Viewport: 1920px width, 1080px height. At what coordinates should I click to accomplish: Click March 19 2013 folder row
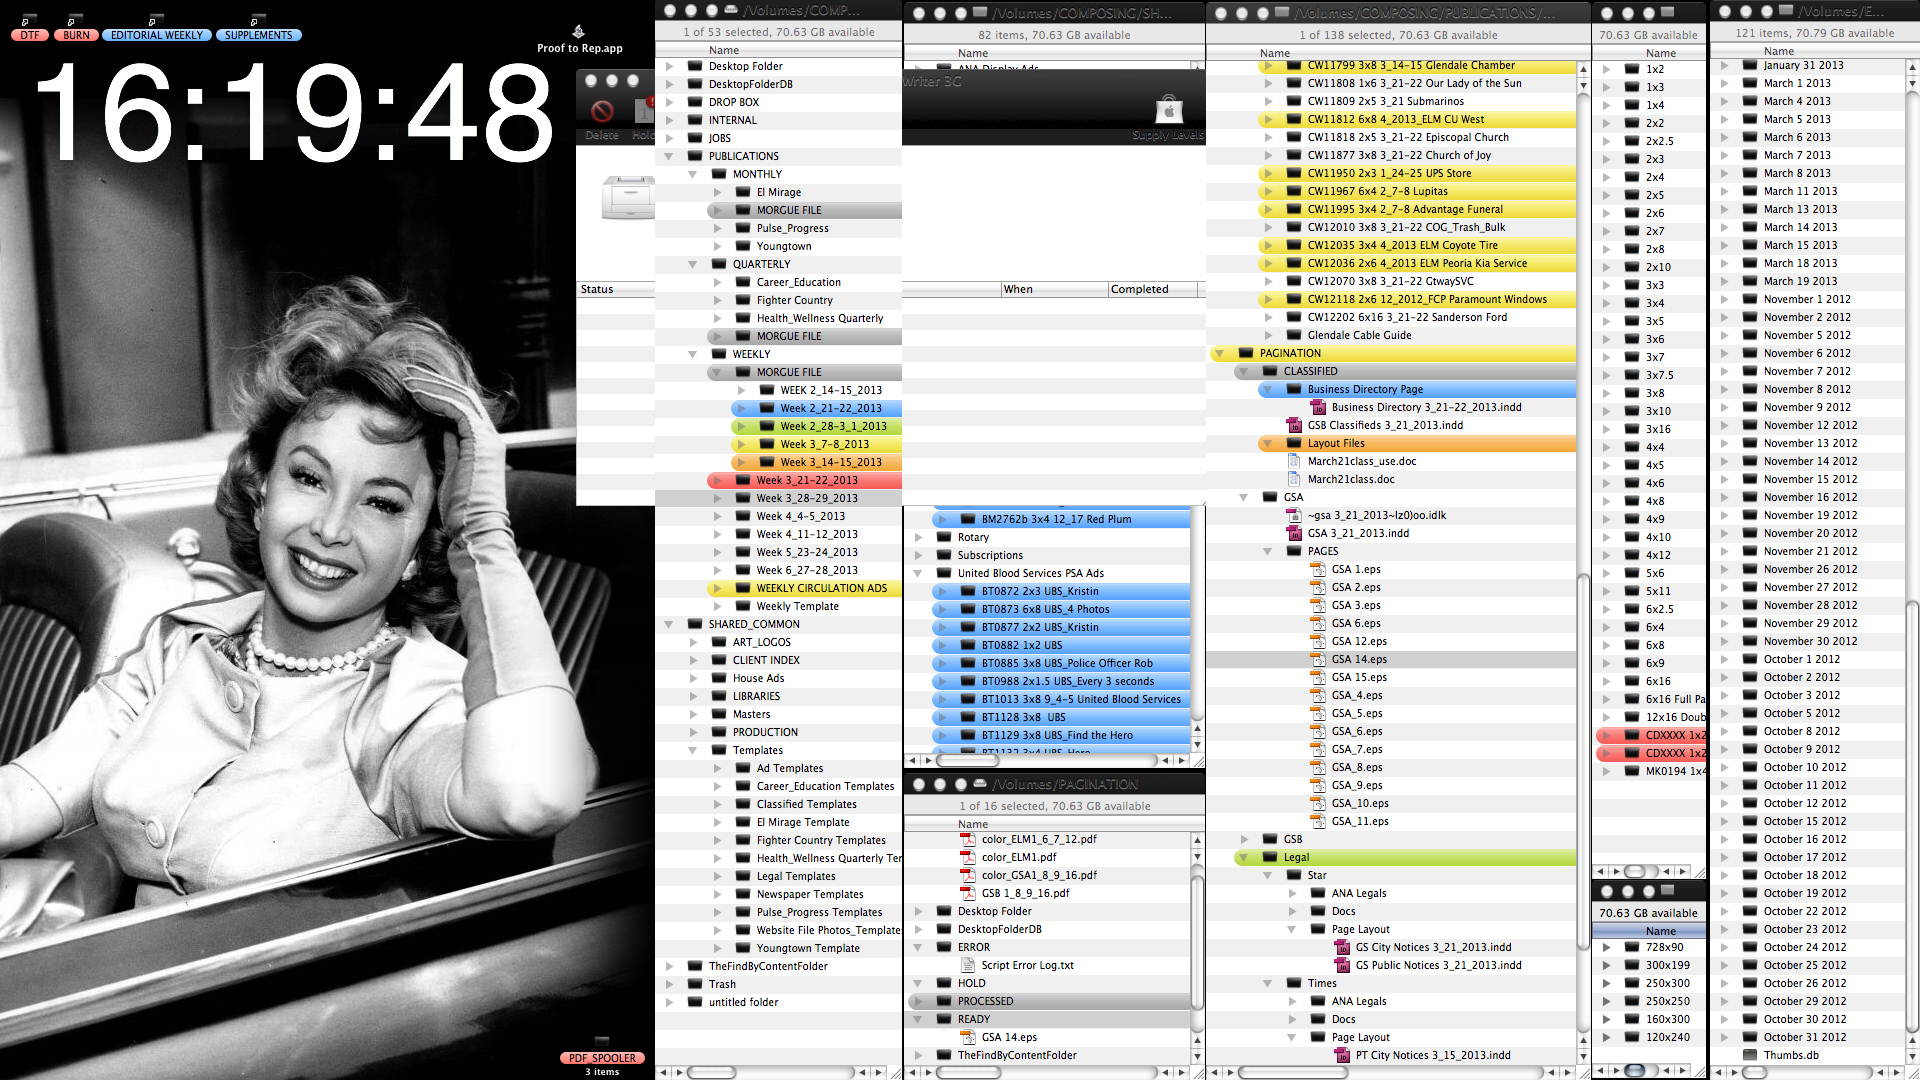click(x=1800, y=282)
